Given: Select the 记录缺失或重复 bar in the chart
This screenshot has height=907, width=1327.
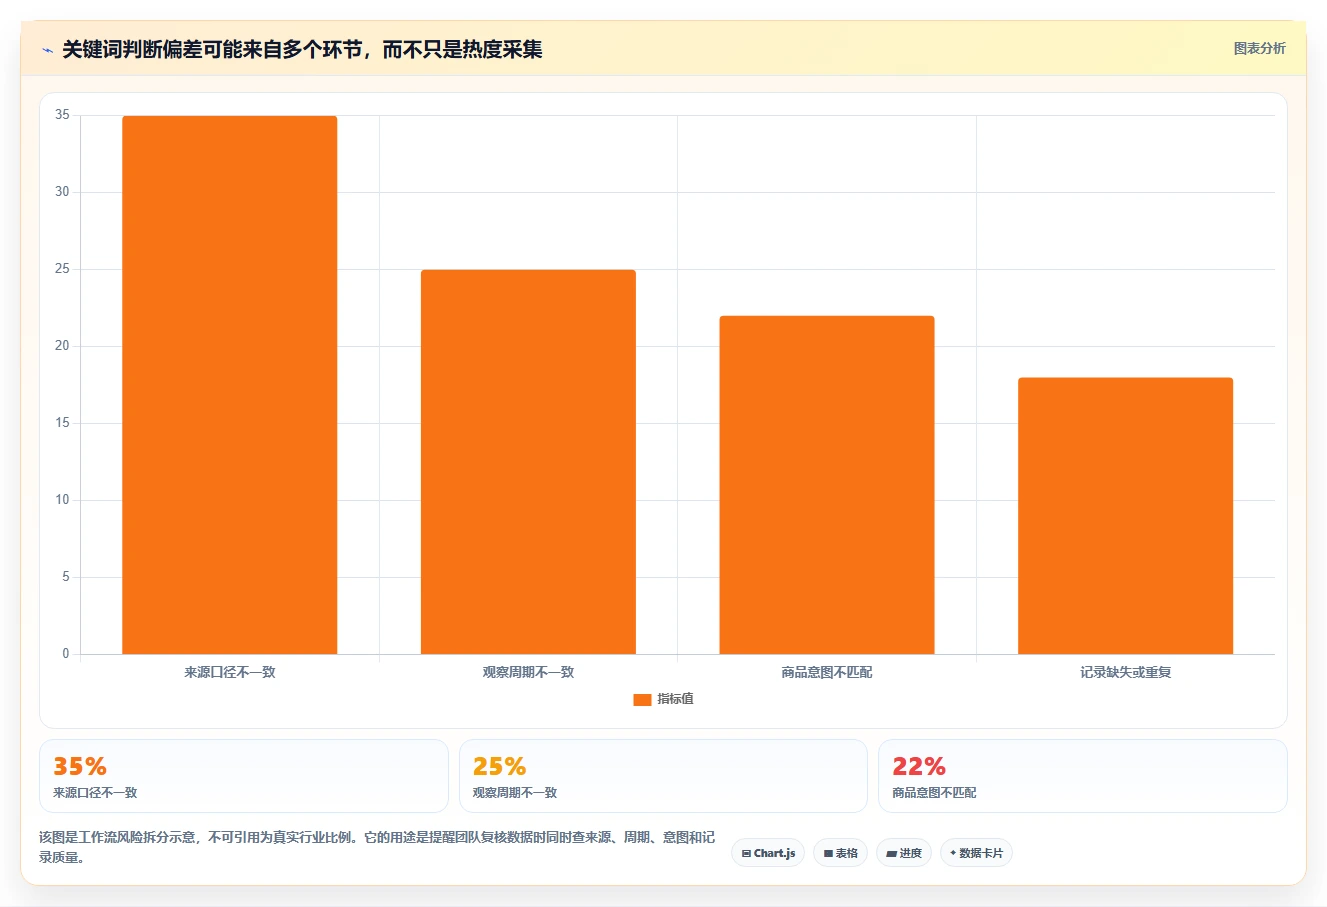Looking at the screenshot, I should coord(1125,516).
